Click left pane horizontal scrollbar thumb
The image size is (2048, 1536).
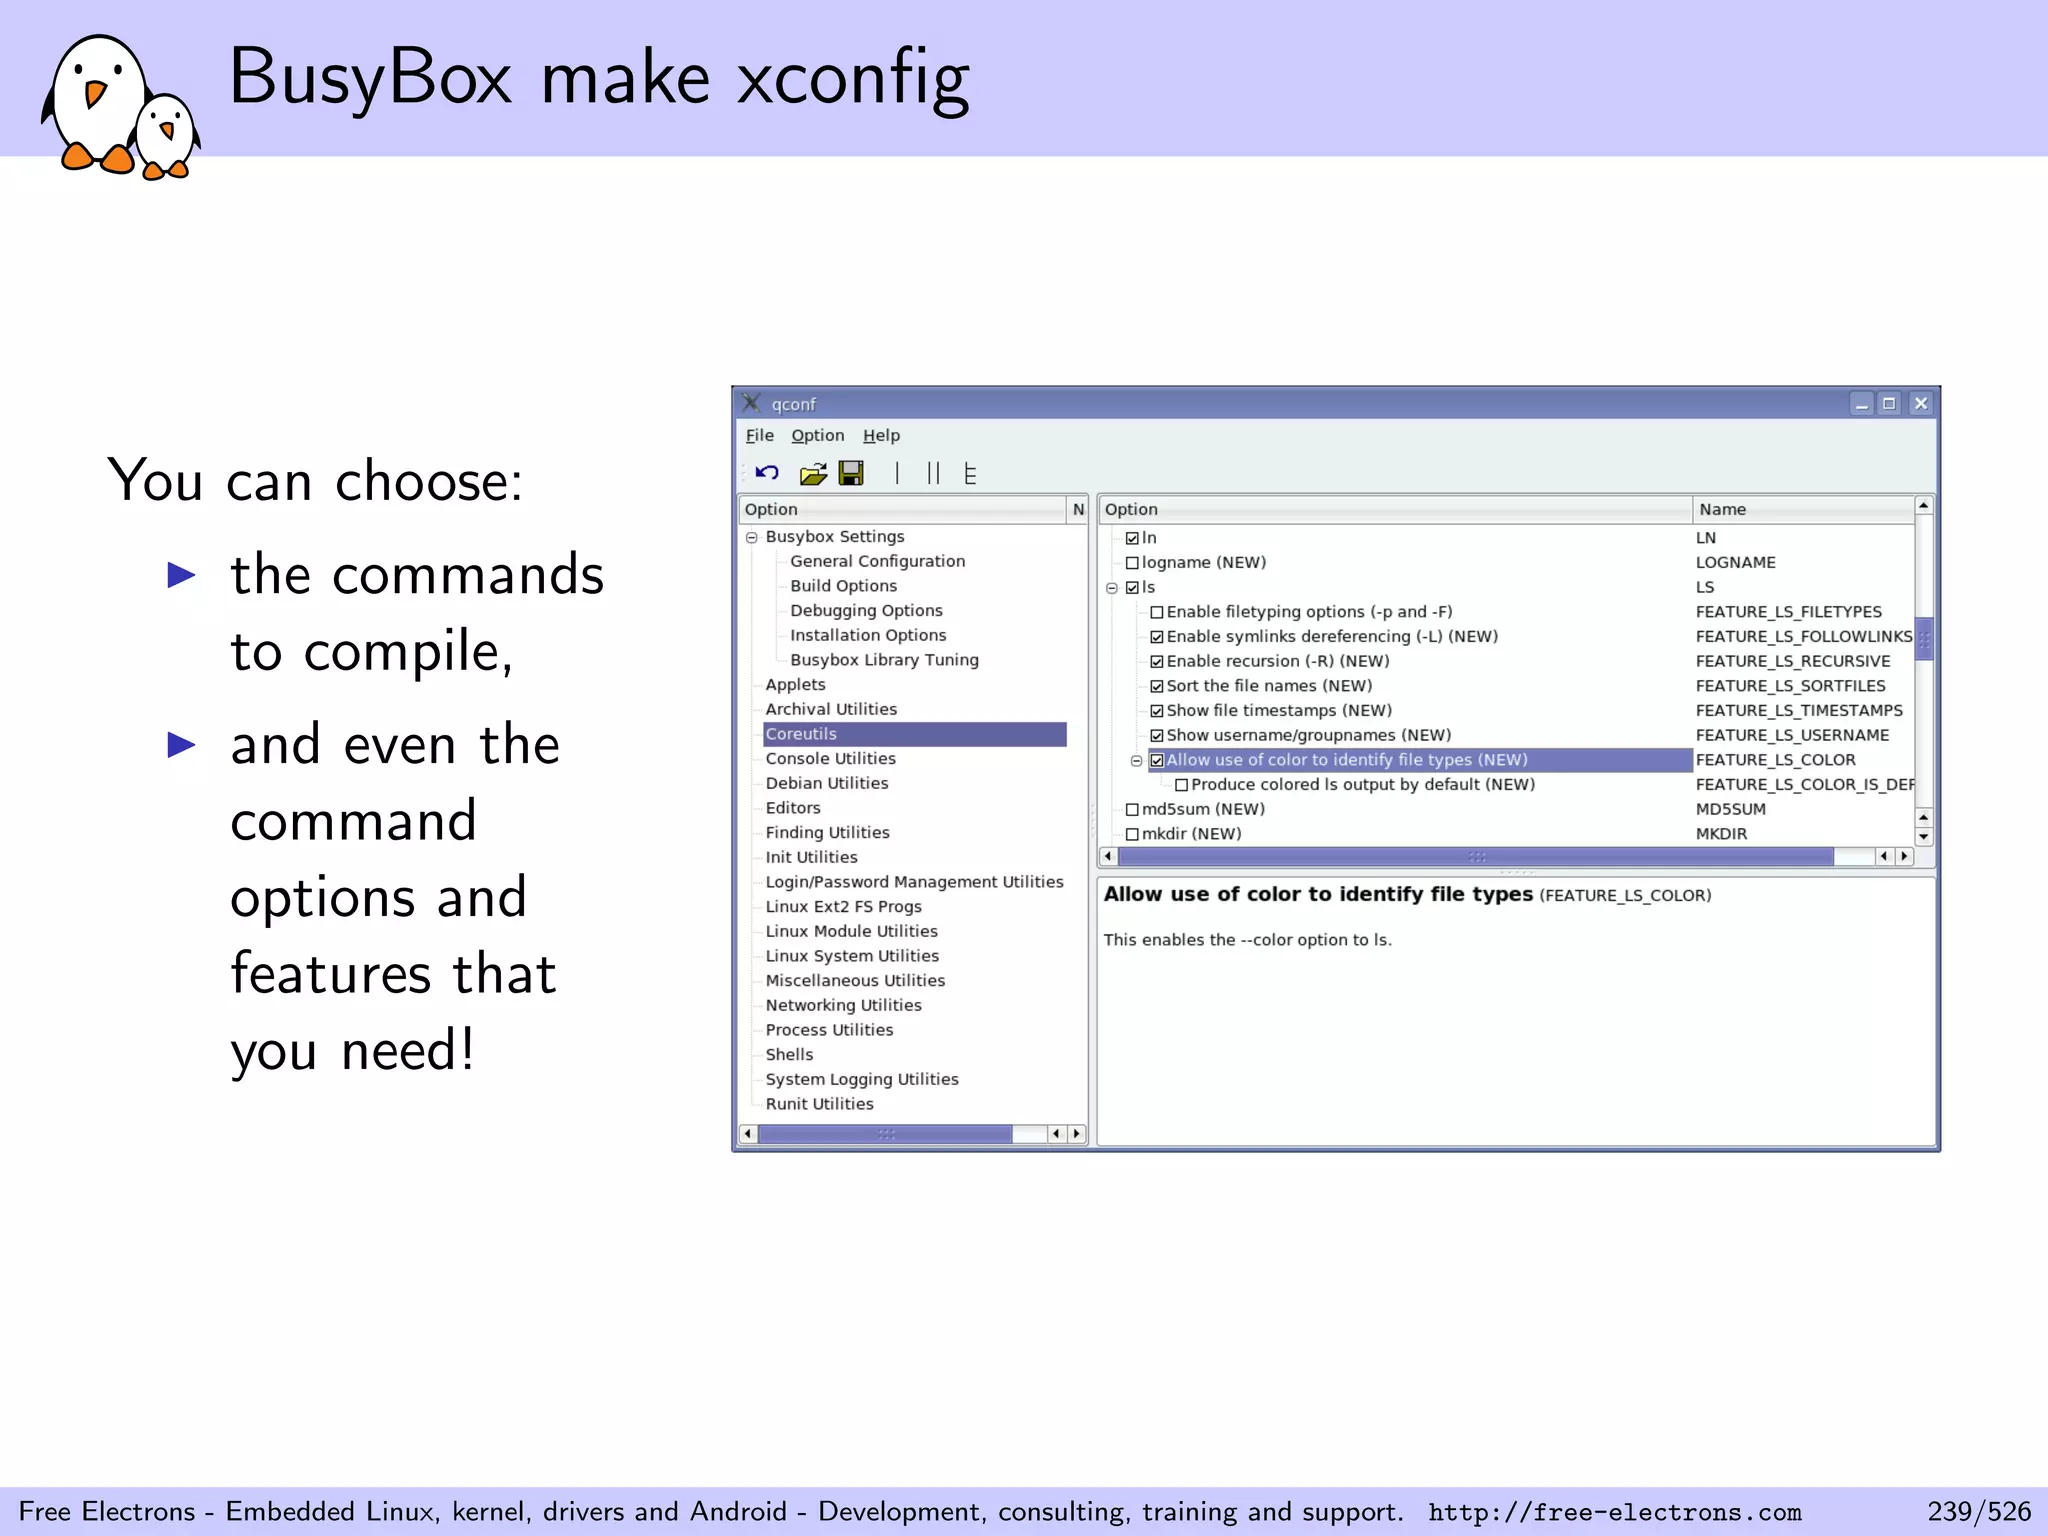pyautogui.click(x=885, y=1134)
